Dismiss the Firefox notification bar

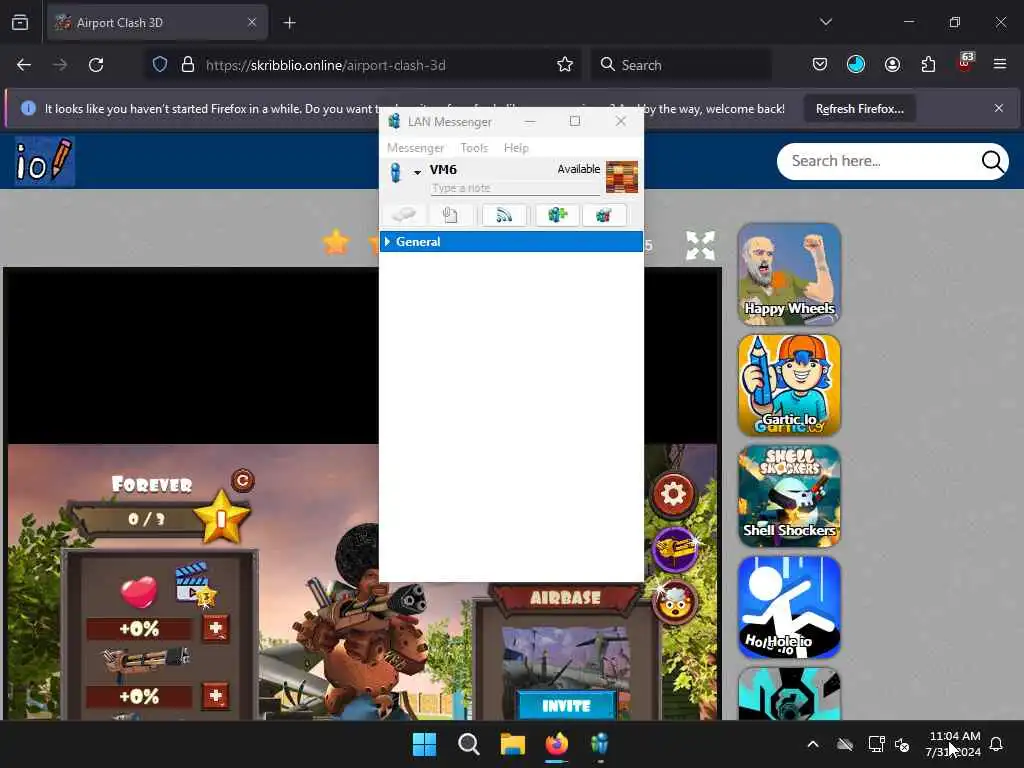pos(999,108)
